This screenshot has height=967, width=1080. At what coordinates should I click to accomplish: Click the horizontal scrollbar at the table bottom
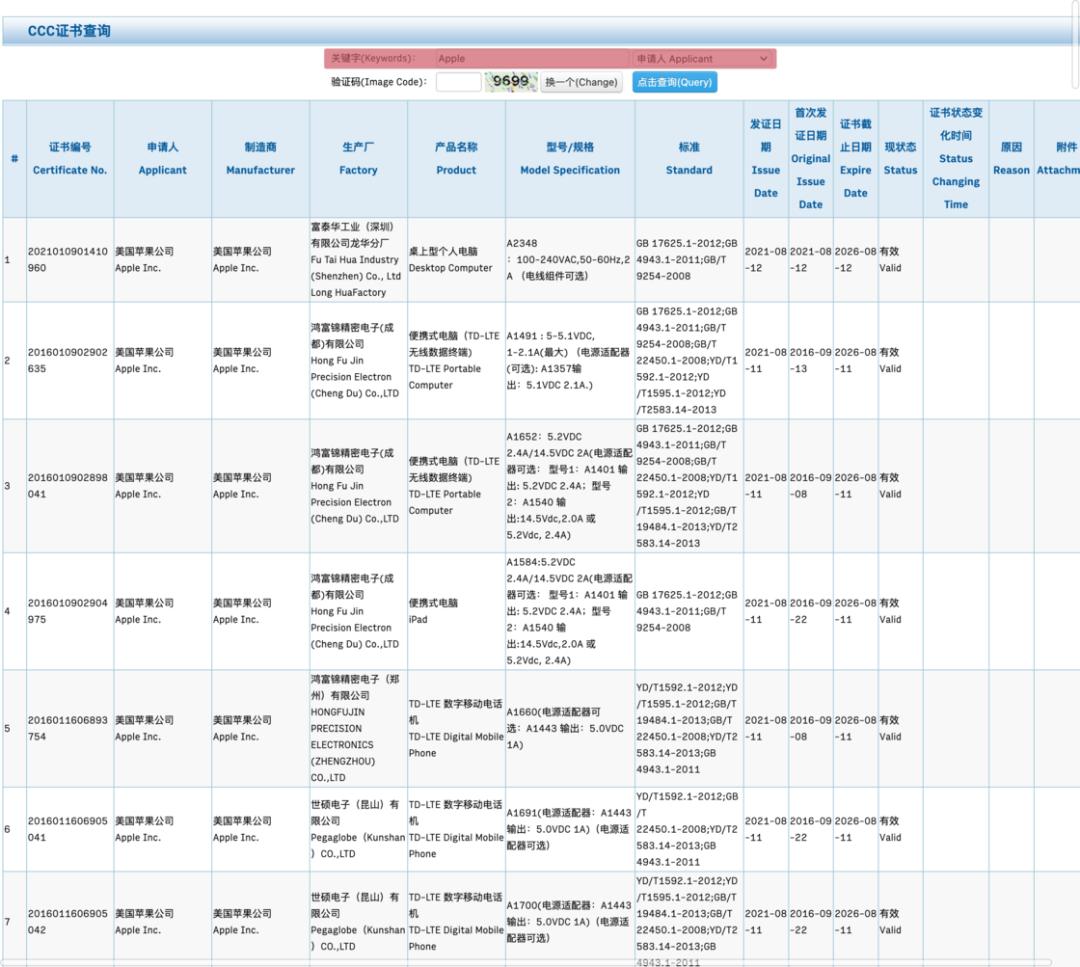coord(528,961)
